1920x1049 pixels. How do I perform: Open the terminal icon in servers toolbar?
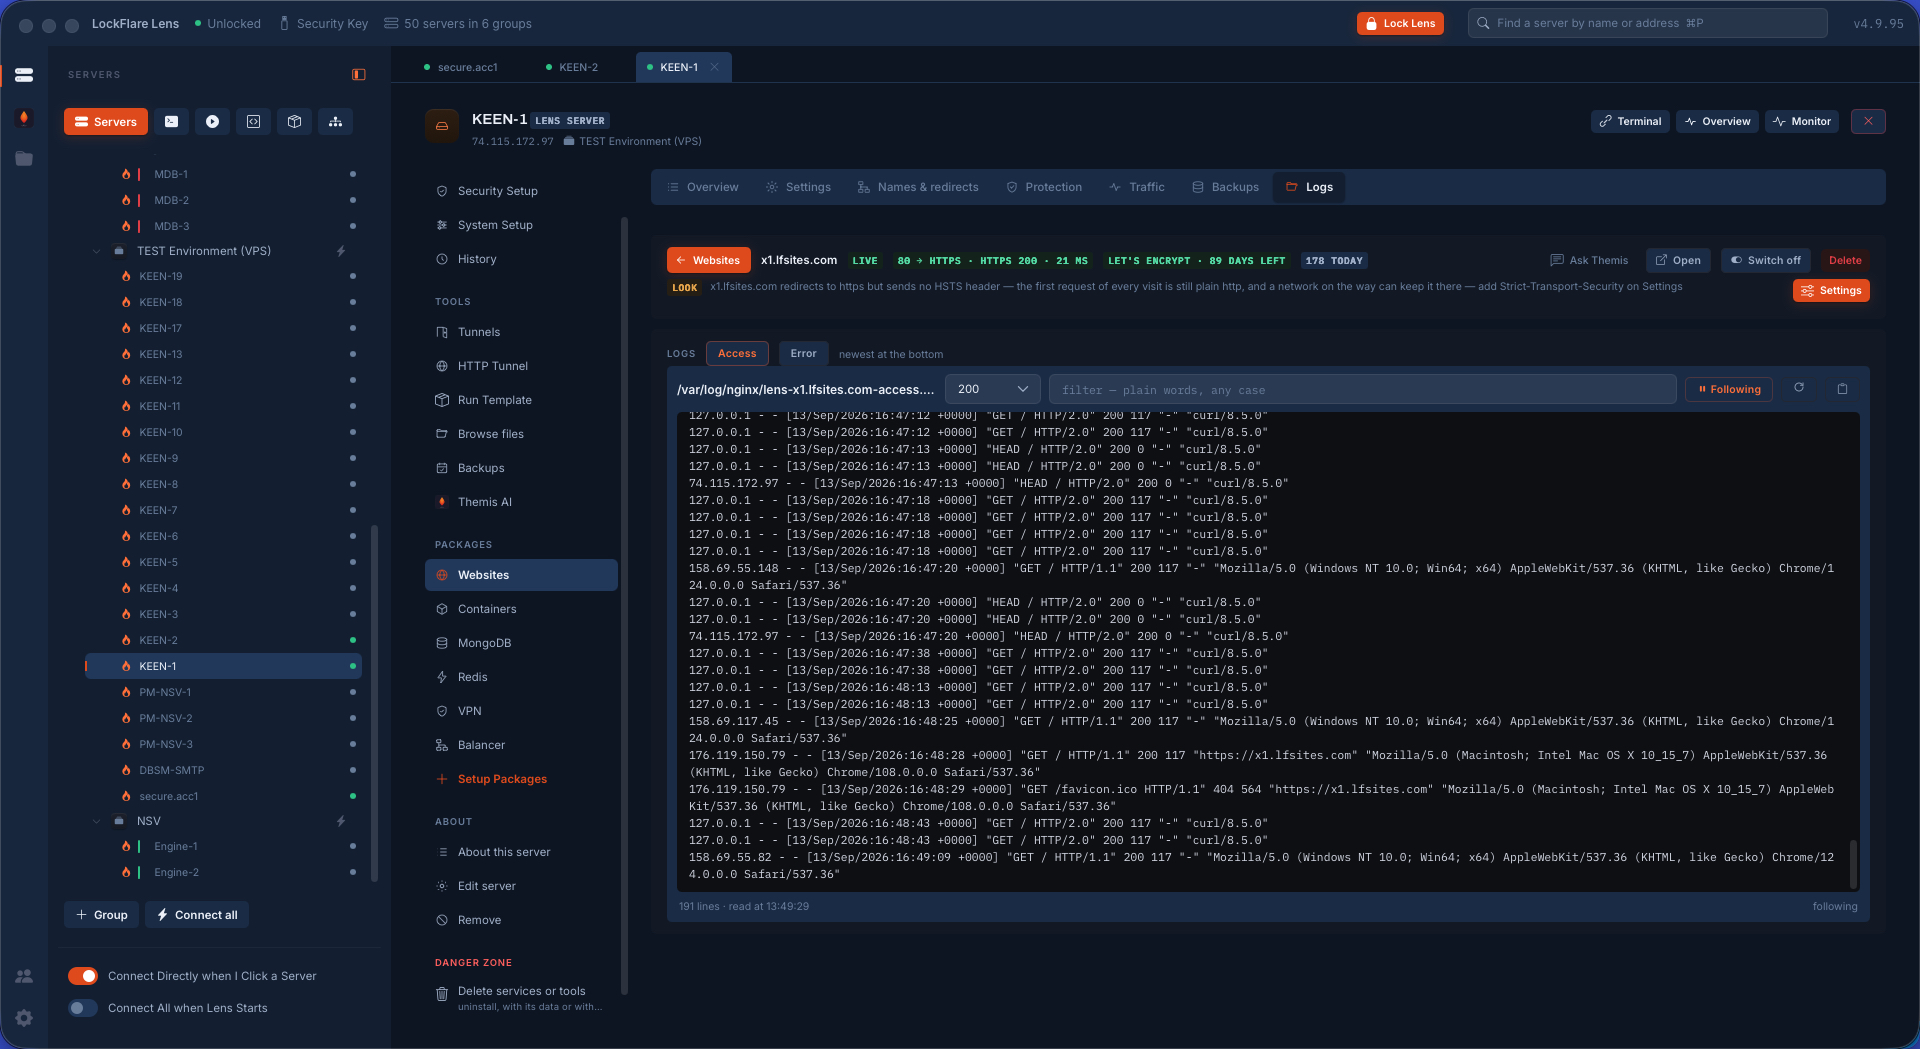(171, 122)
